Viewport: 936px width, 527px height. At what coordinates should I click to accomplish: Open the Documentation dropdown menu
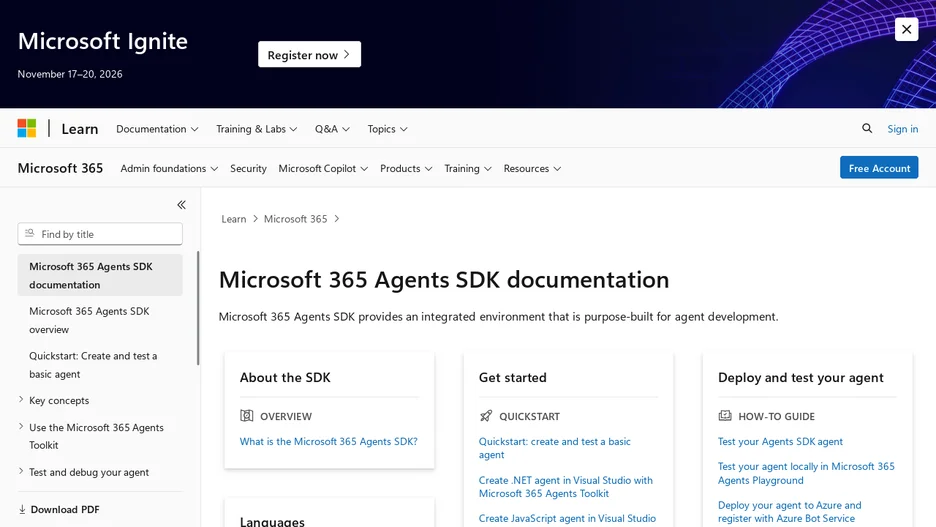[x=157, y=129]
